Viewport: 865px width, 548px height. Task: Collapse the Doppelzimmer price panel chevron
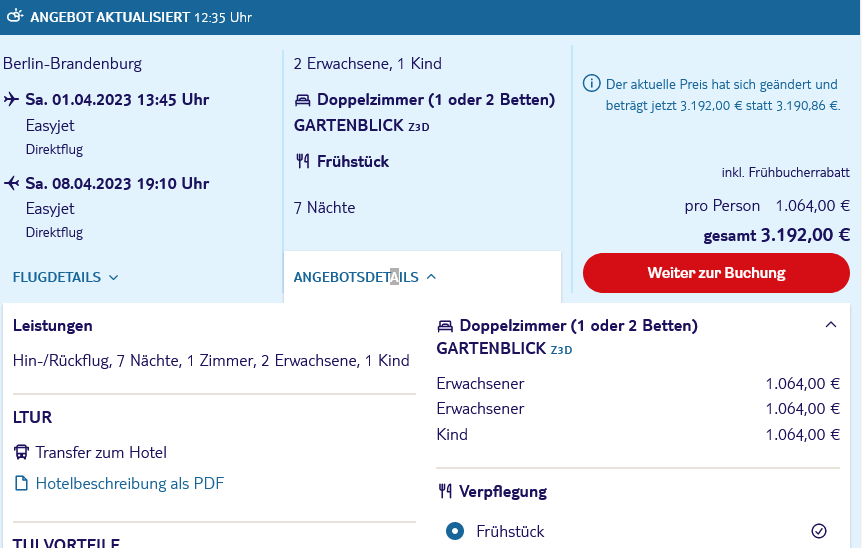(830, 325)
